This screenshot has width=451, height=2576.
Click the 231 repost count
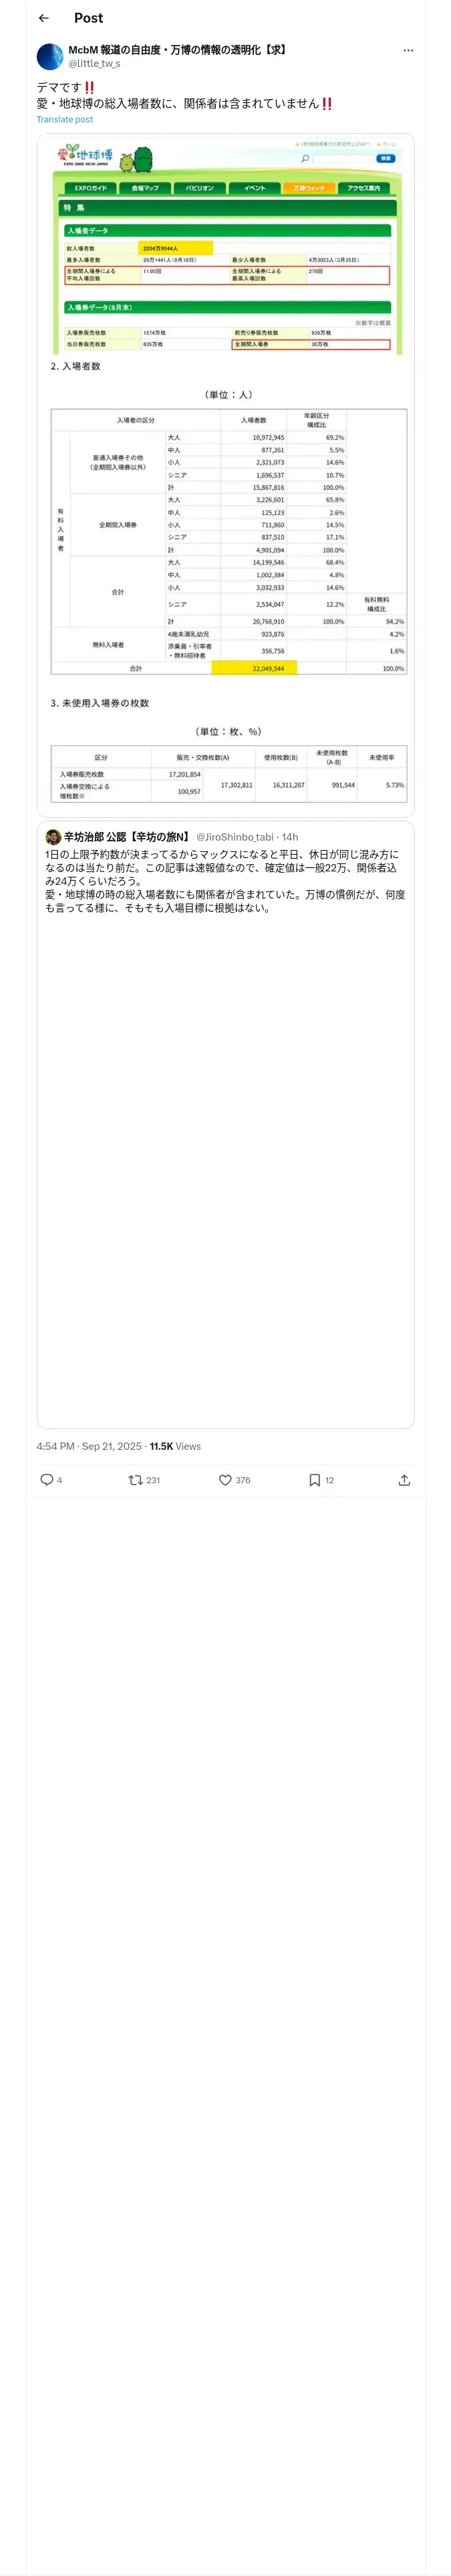click(x=153, y=1480)
